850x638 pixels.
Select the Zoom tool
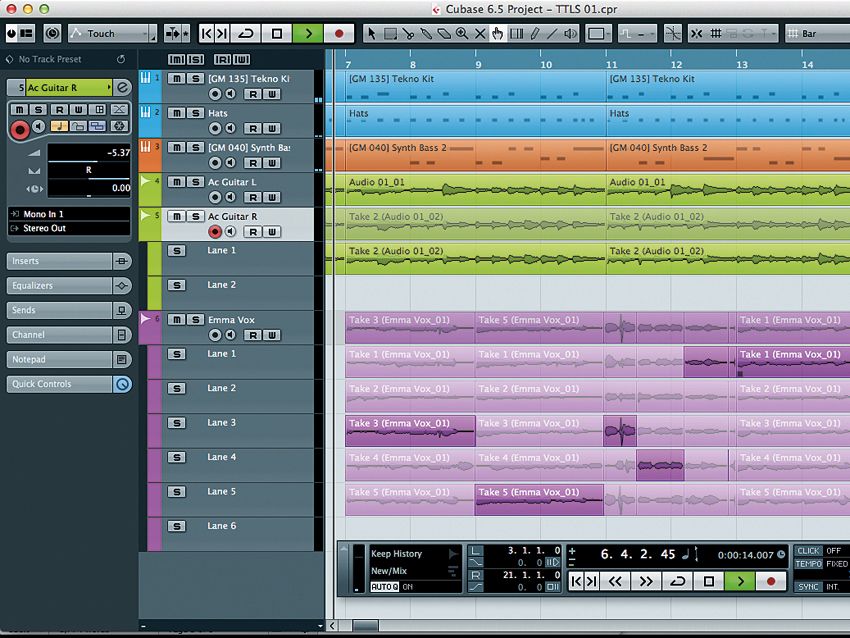462,32
